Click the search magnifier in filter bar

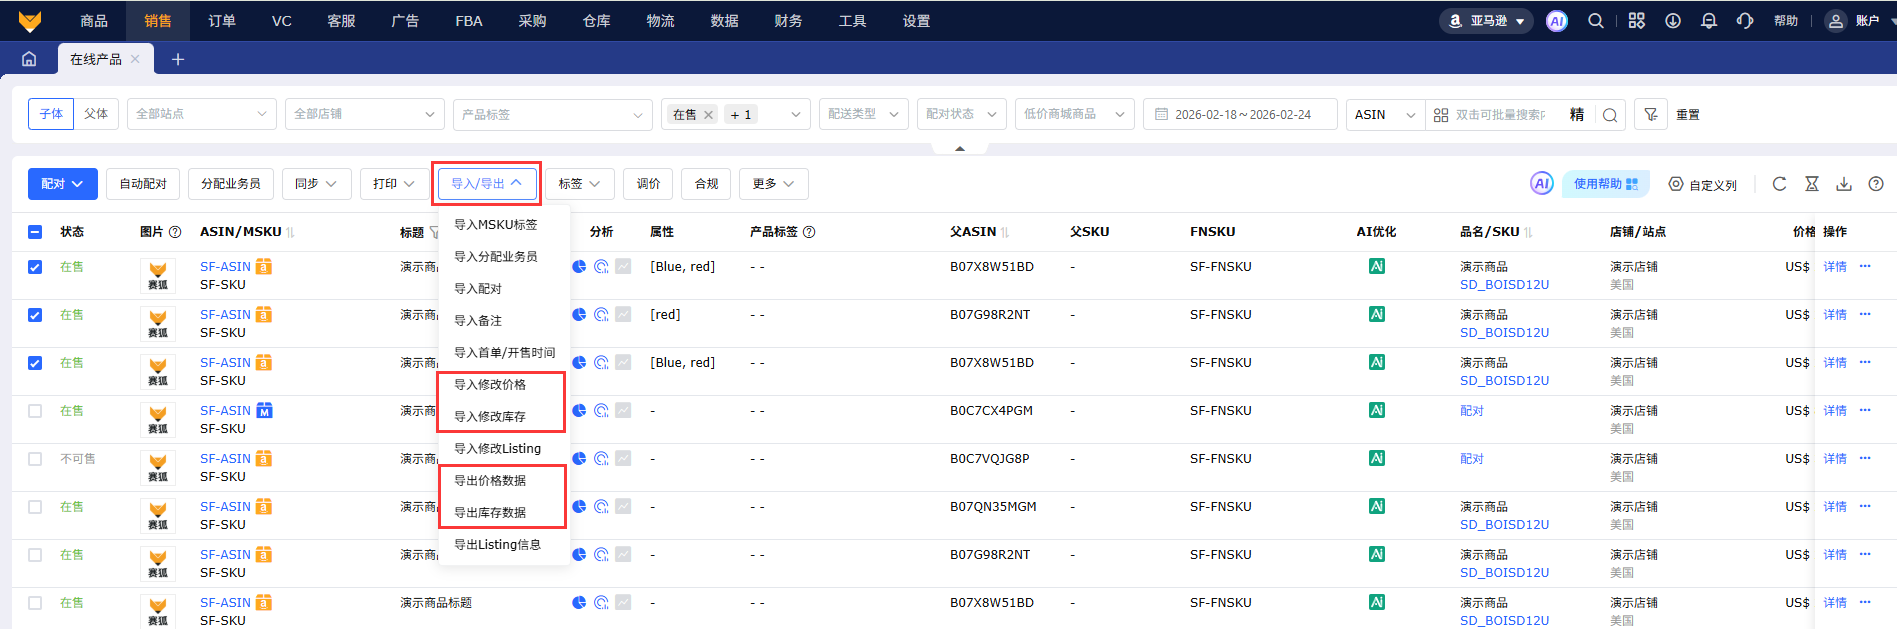coord(1610,115)
